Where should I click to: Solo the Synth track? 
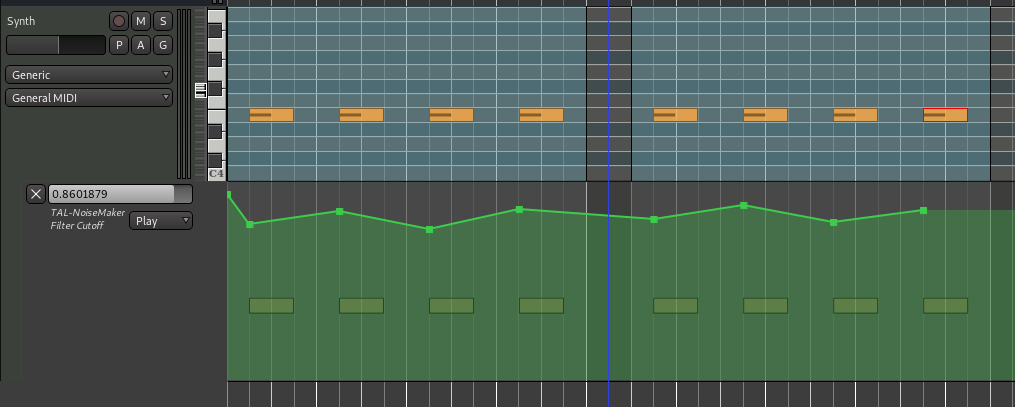tap(162, 21)
